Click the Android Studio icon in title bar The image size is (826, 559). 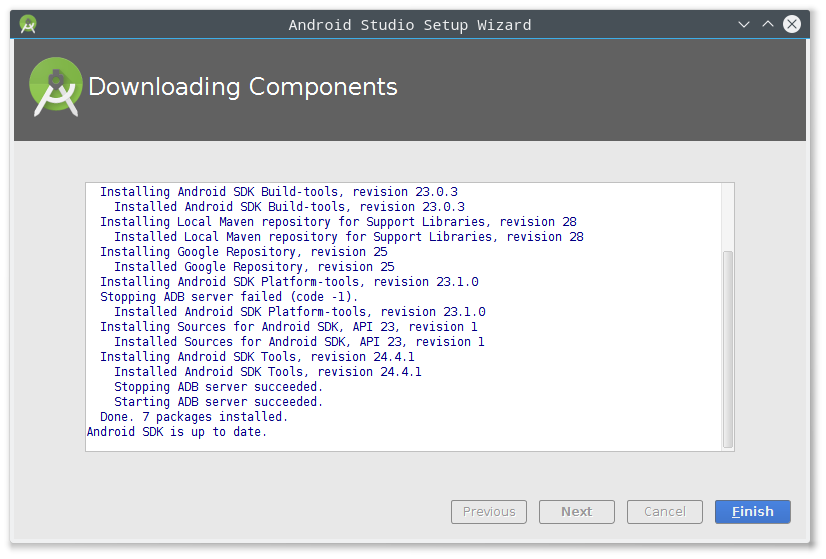tap(27, 24)
